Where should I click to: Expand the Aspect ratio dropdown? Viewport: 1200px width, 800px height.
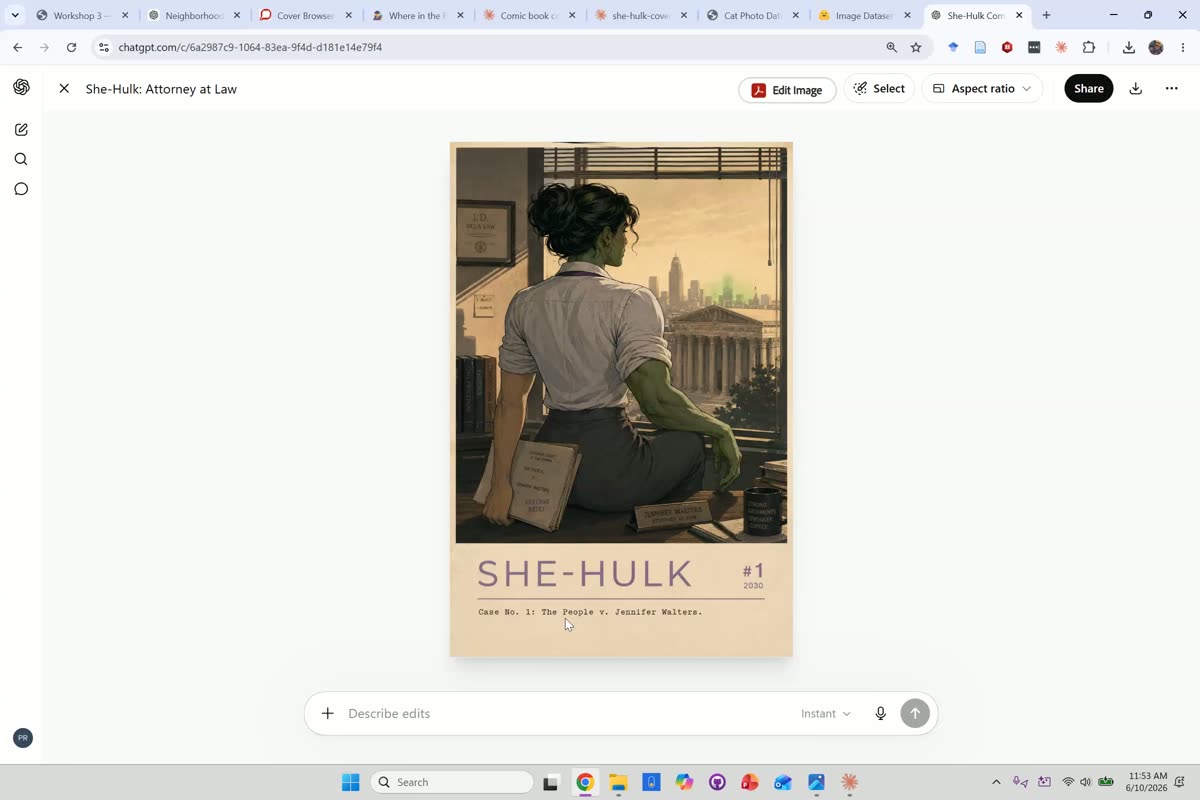click(x=982, y=89)
